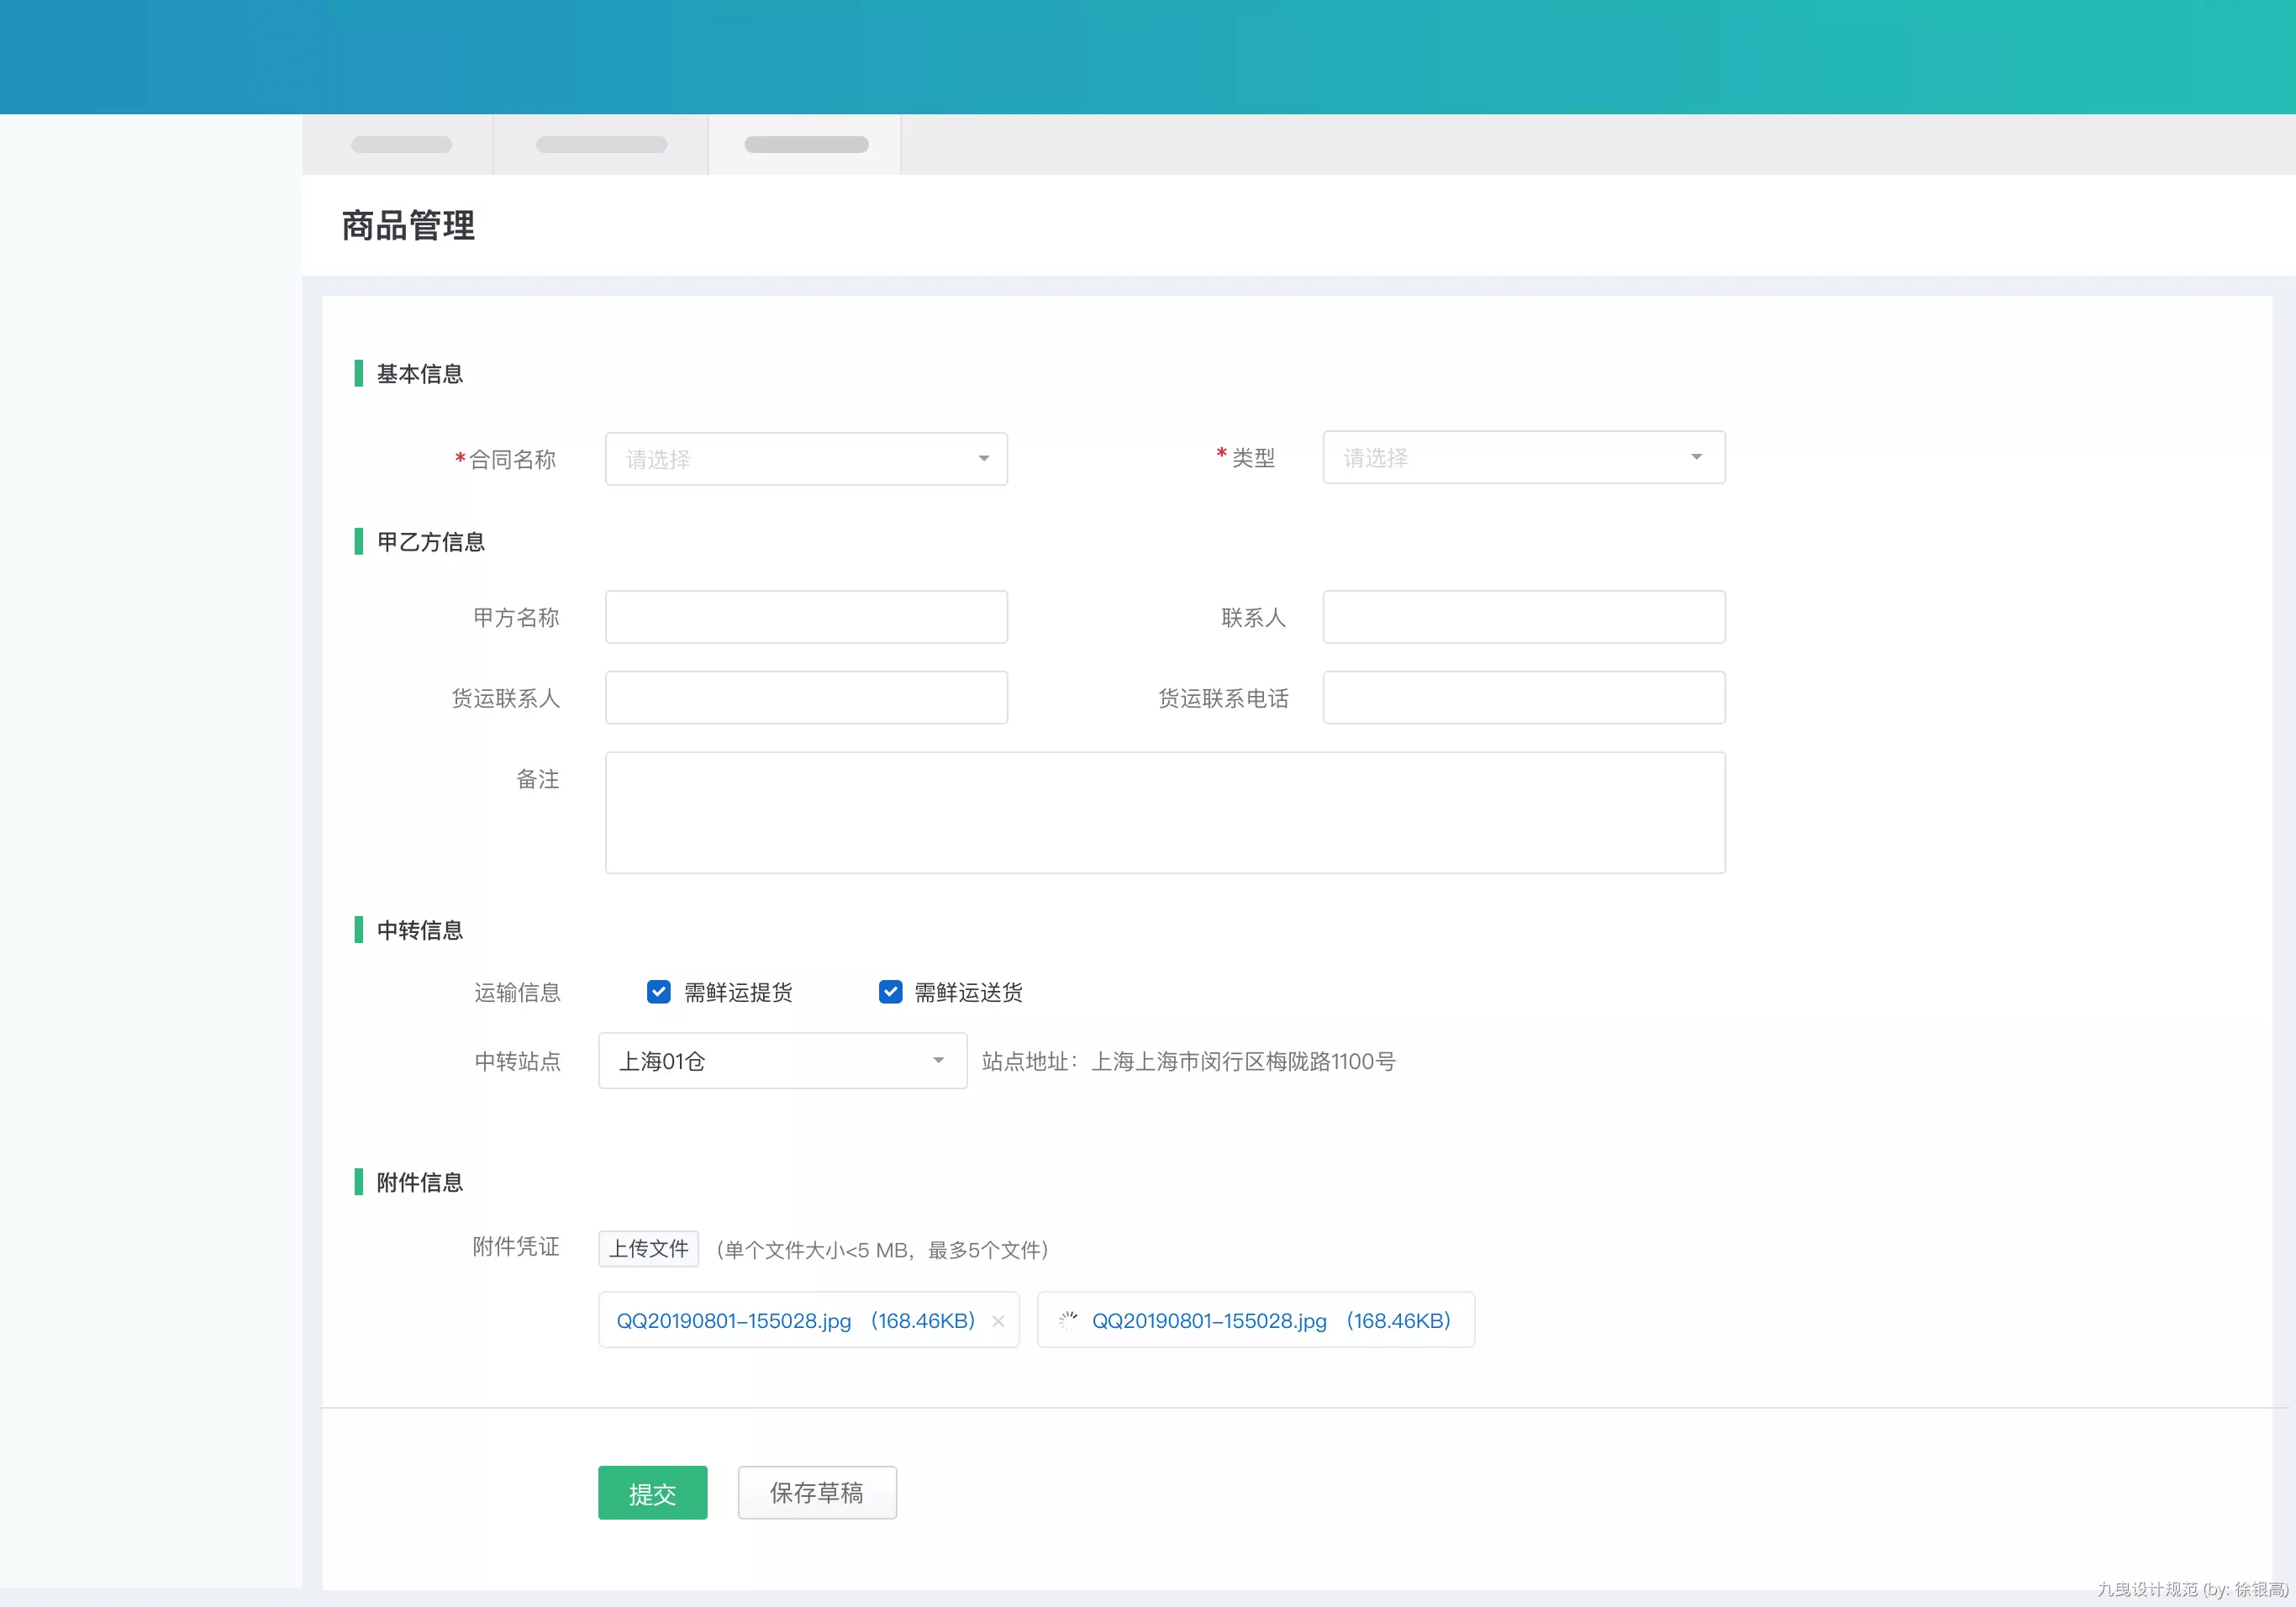Select the third active tab
The width and height of the screenshot is (2296, 1607).
(805, 145)
